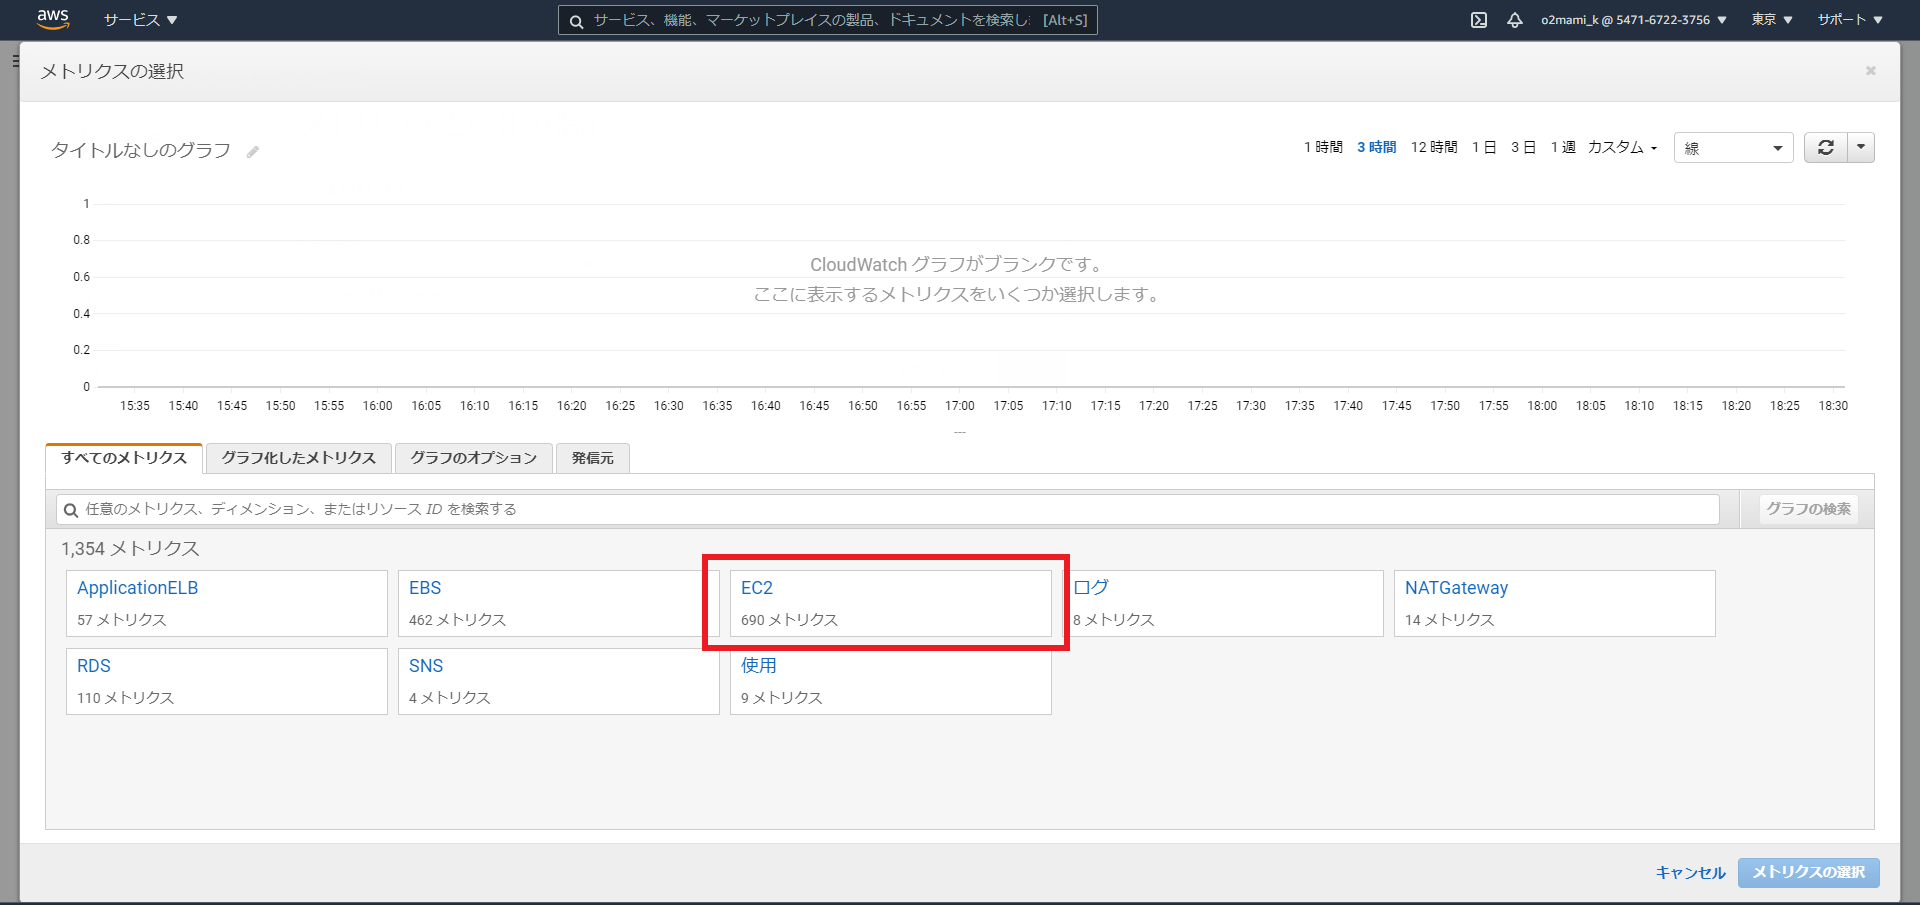Open the サービス services menu

click(x=140, y=20)
